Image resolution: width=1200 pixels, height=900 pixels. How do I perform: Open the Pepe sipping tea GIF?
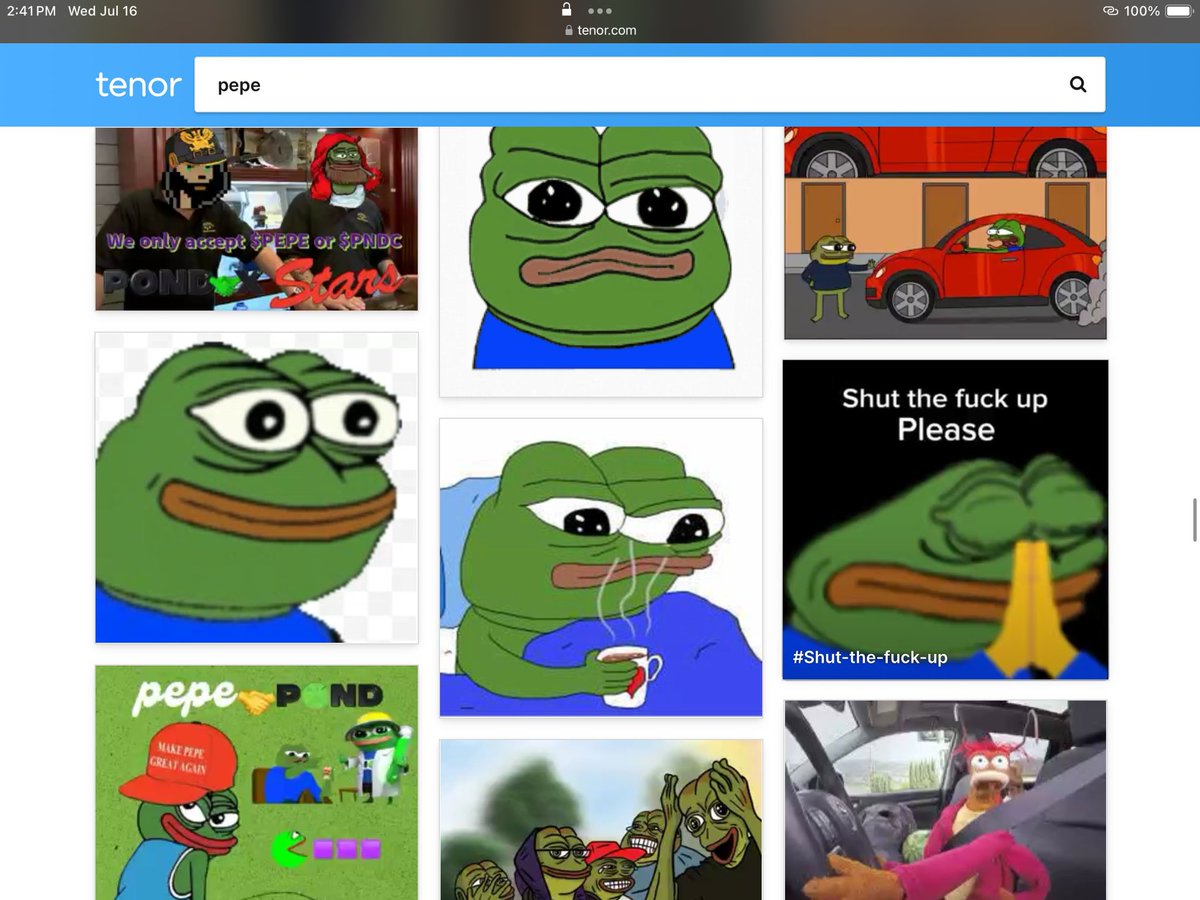pos(601,567)
